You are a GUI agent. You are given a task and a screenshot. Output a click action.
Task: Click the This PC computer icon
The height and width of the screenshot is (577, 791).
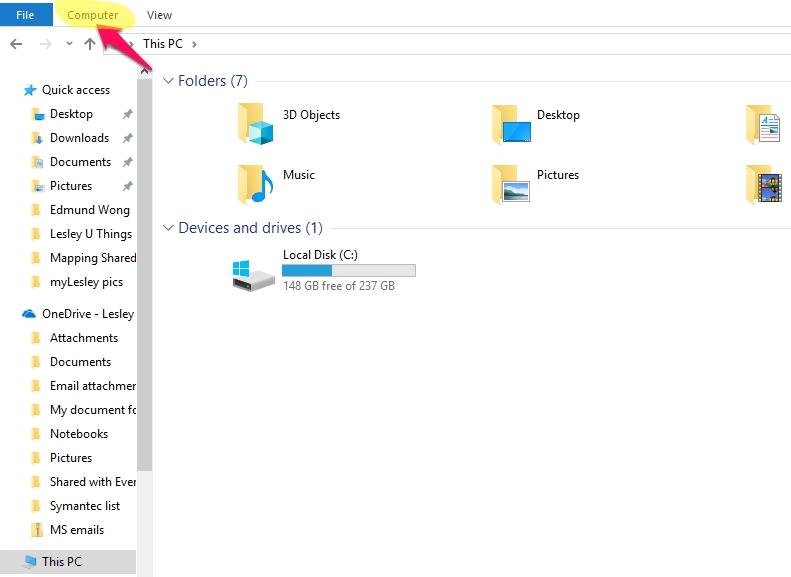30,562
